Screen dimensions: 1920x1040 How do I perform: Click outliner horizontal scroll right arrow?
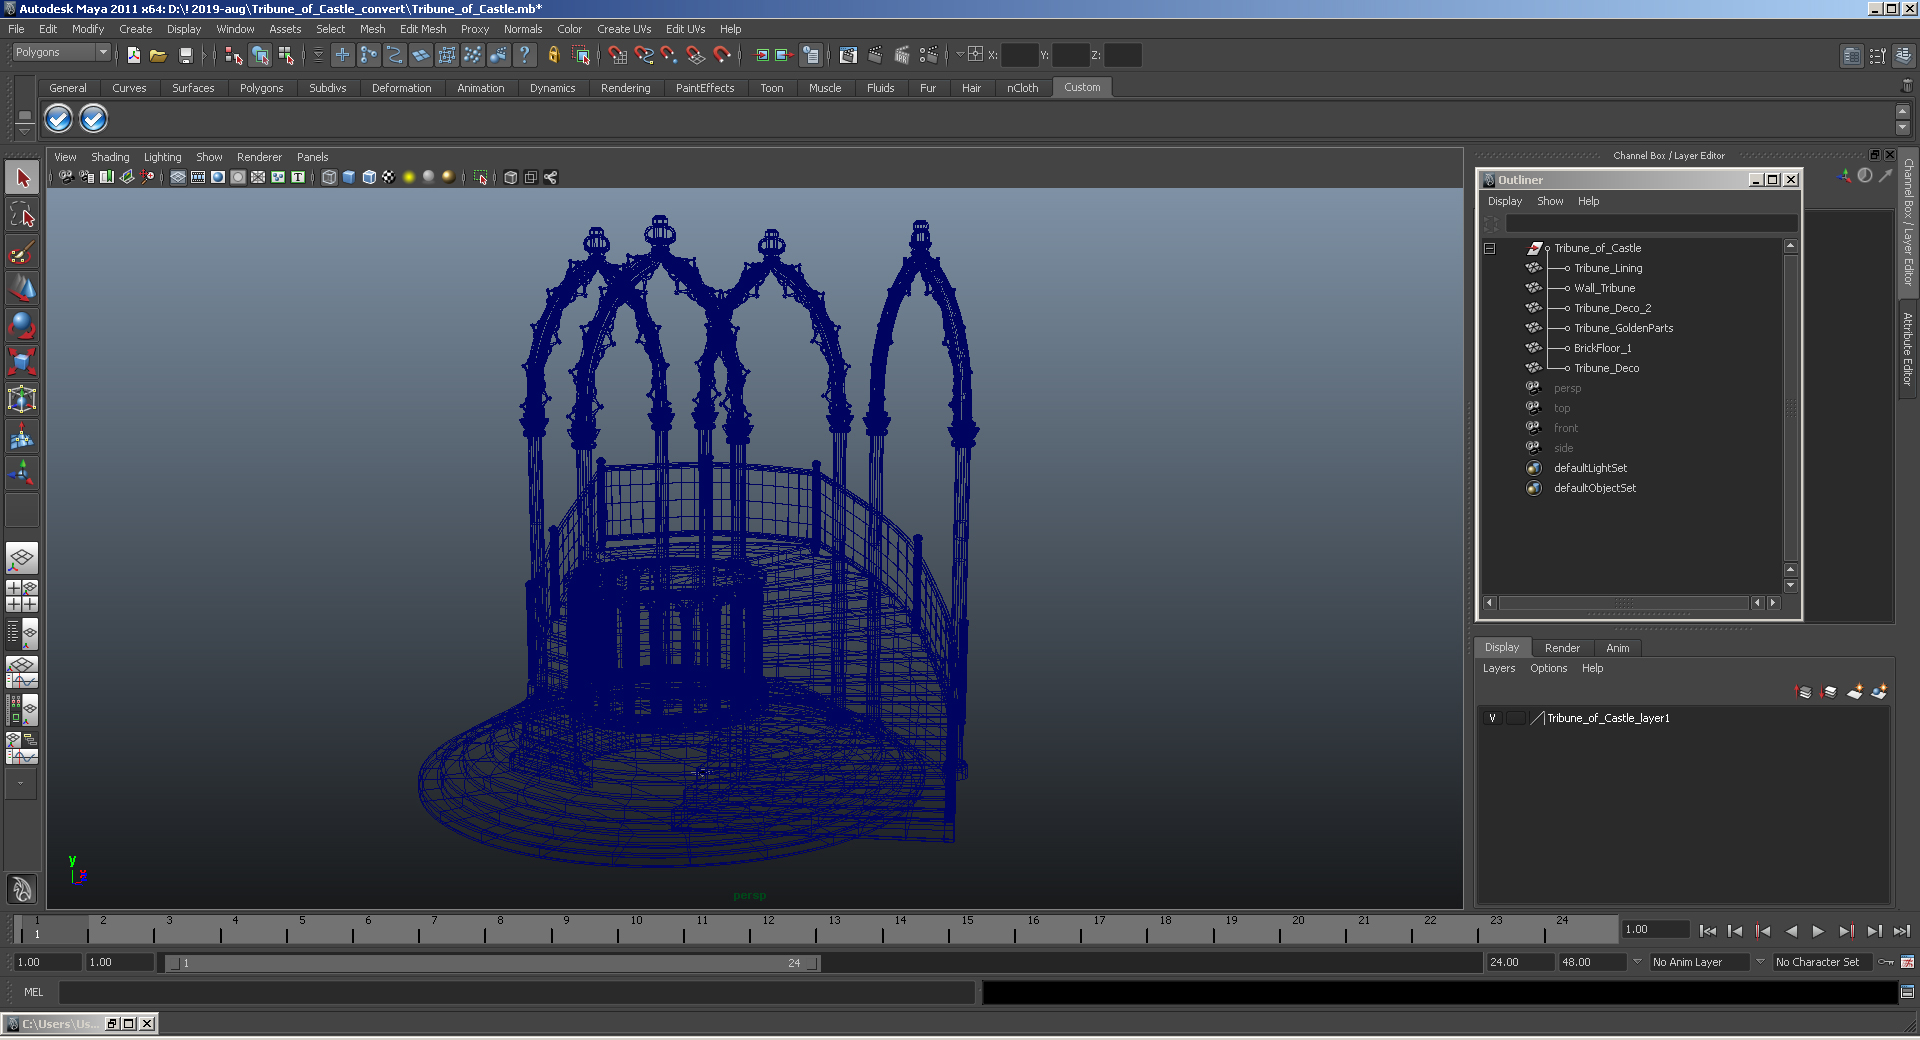1773,603
